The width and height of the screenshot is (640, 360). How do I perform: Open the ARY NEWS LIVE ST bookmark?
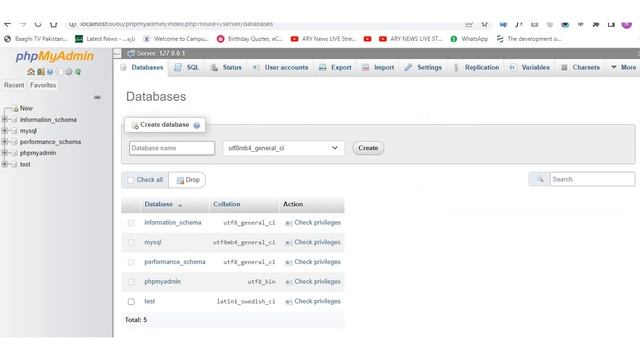pos(411,39)
